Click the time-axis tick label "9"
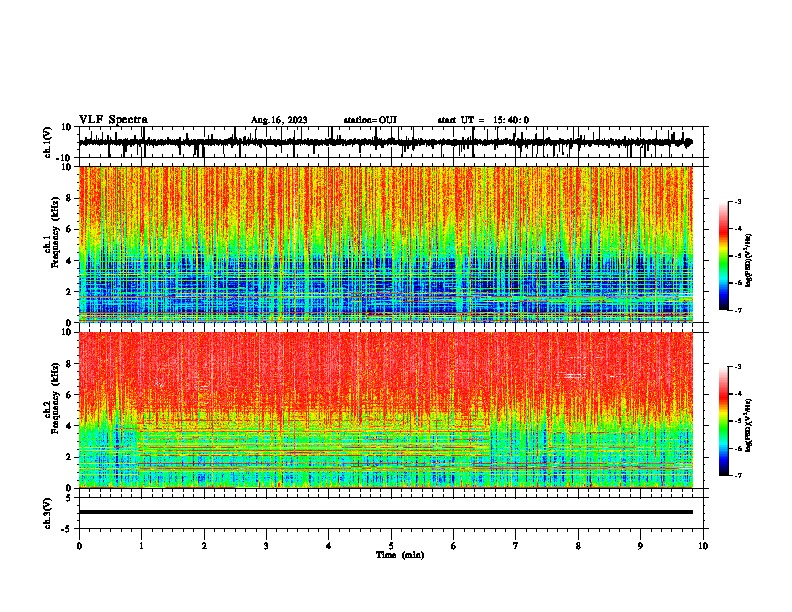The width and height of the screenshot is (792, 612). 640,546
